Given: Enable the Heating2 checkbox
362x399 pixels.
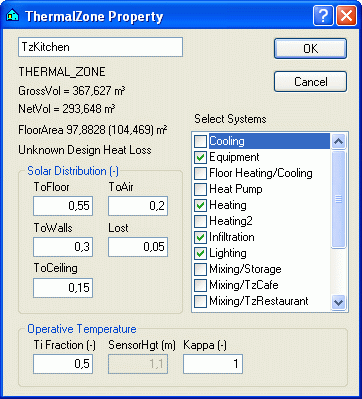Looking at the screenshot, I should click(200, 221).
